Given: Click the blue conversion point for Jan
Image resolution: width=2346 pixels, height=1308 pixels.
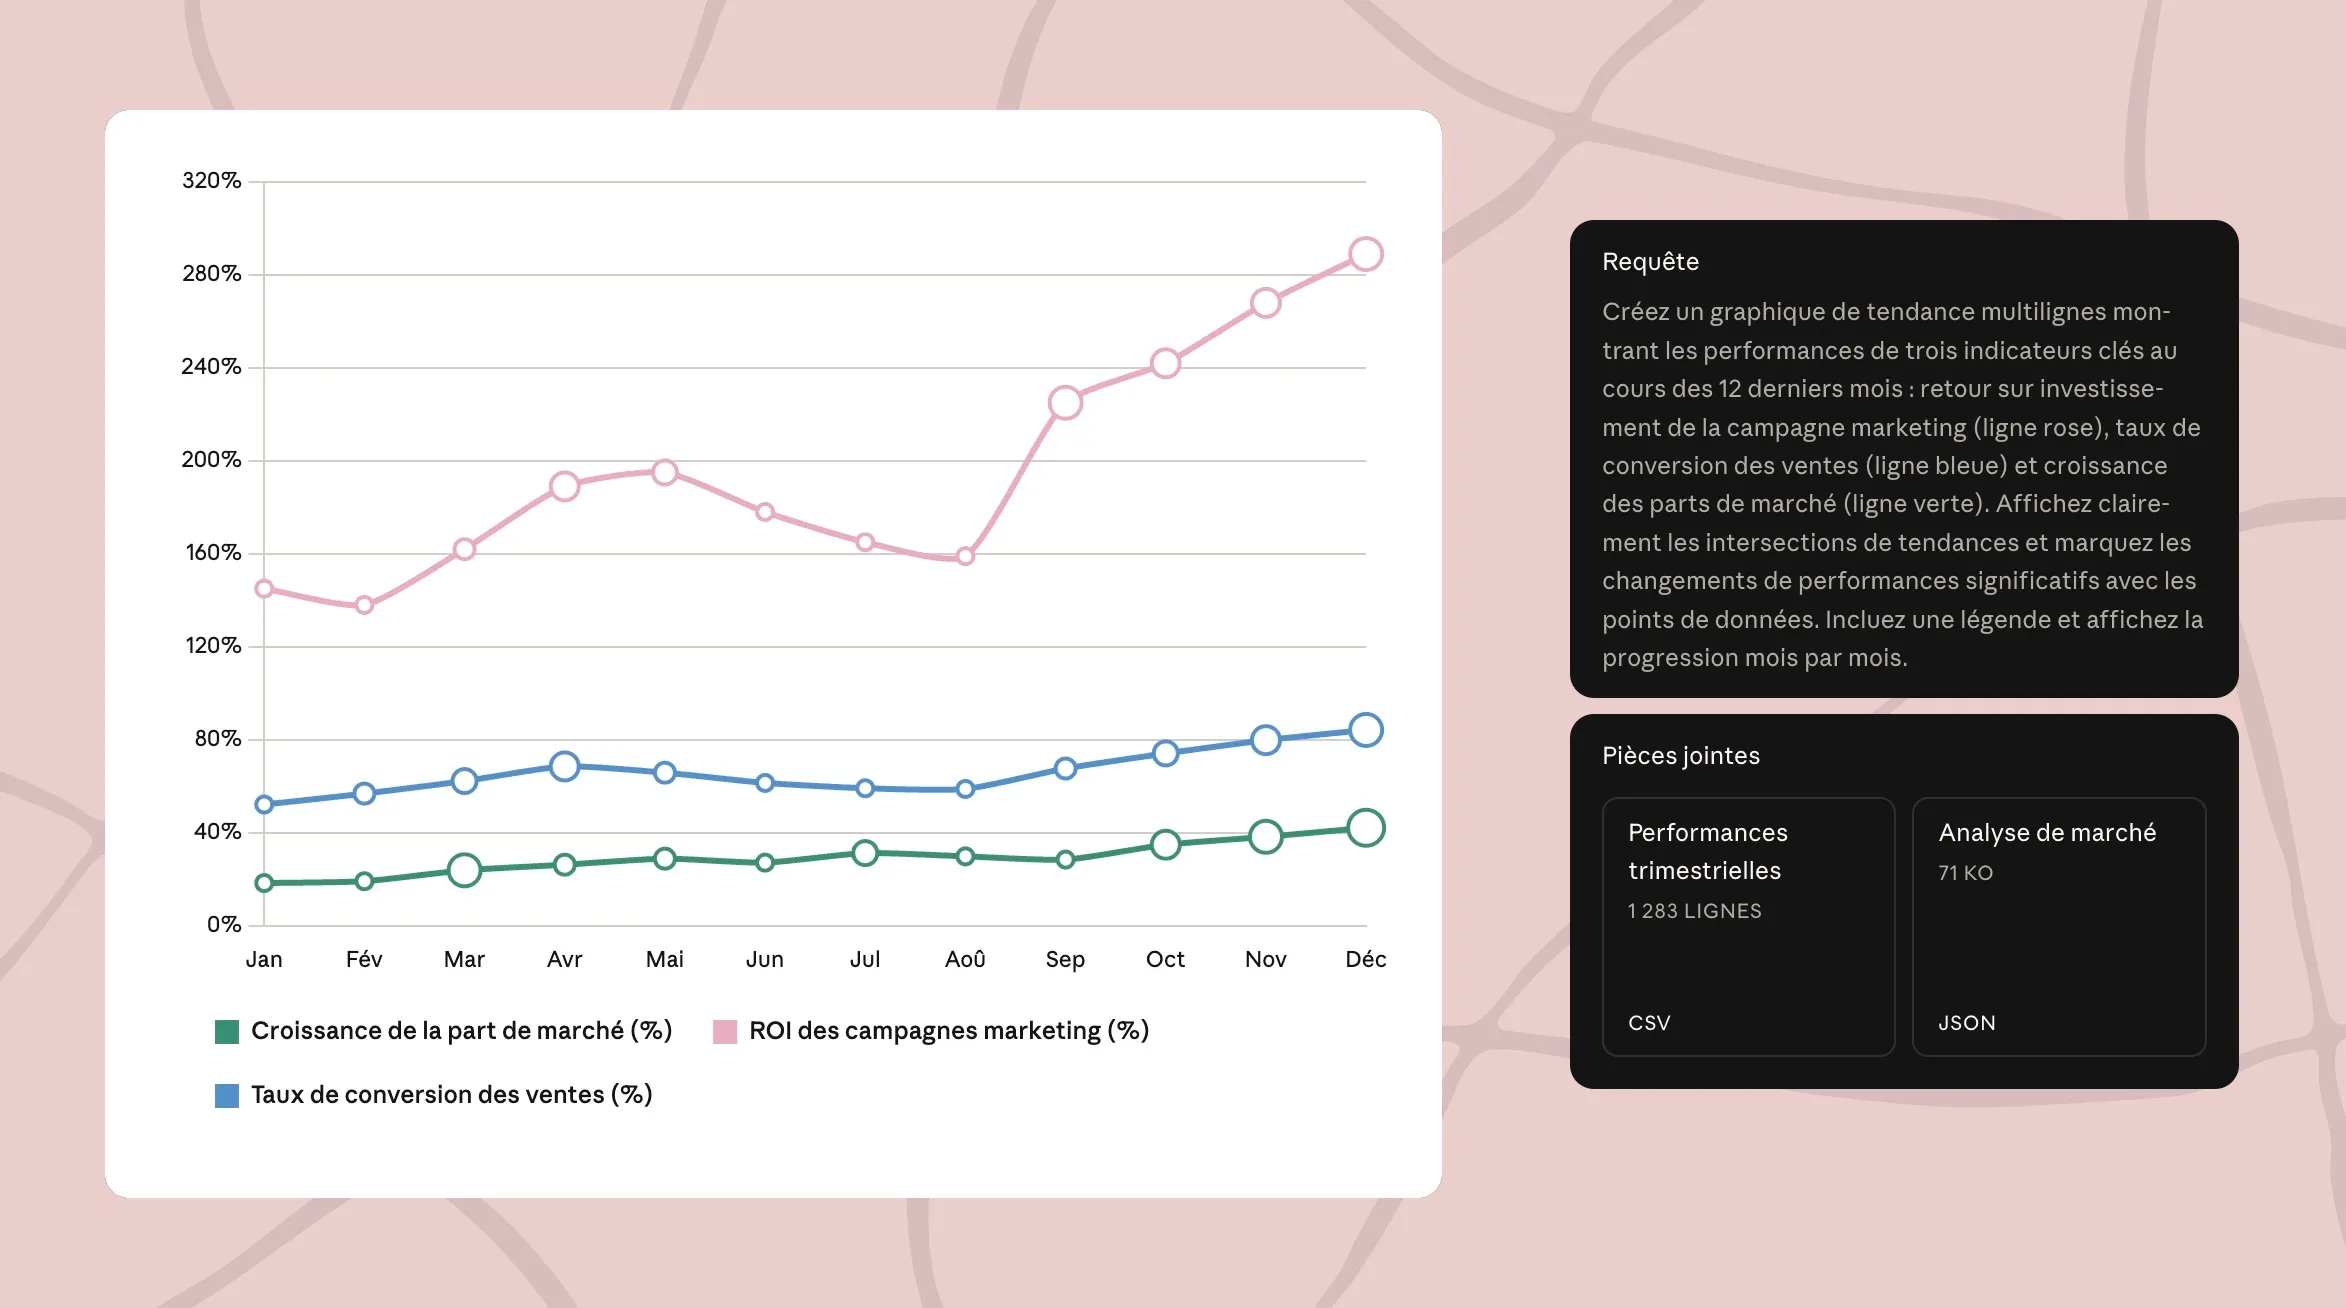Looking at the screenshot, I should [x=264, y=804].
